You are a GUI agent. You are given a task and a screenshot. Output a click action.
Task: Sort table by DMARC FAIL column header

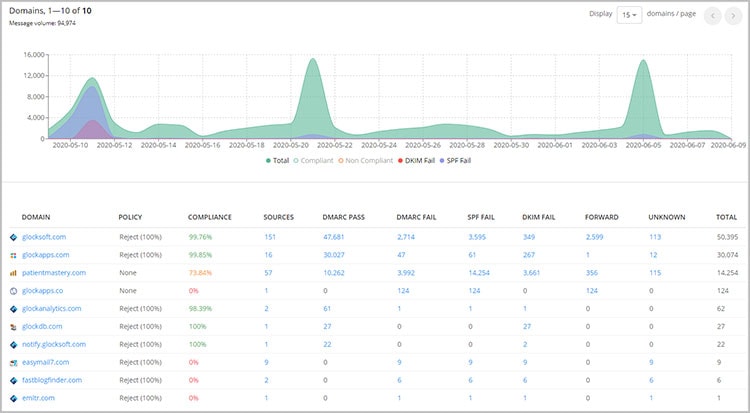pos(416,217)
